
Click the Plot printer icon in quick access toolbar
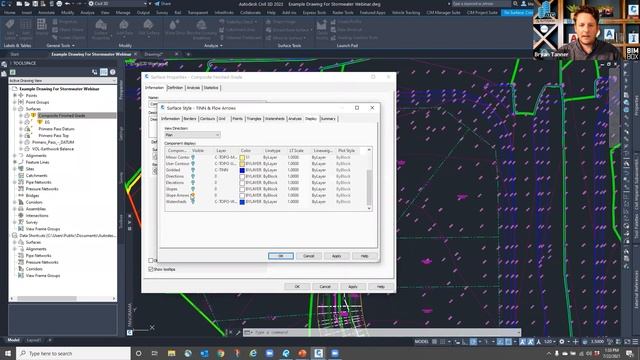pyautogui.click(x=59, y=4)
